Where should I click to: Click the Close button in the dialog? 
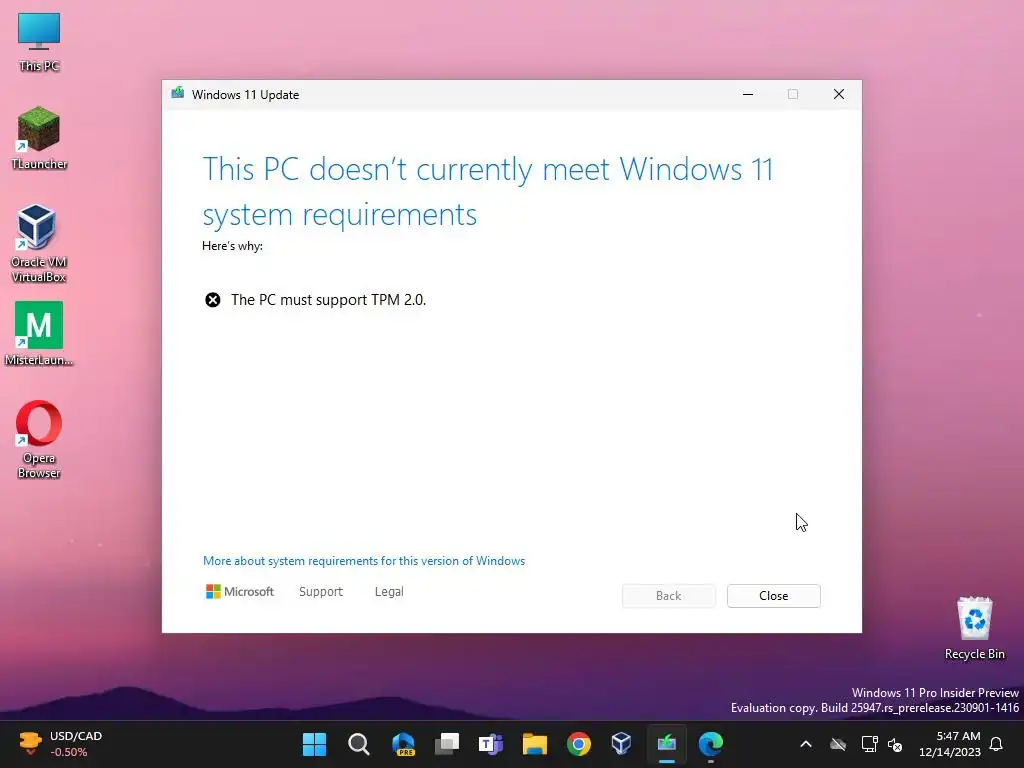tap(773, 596)
